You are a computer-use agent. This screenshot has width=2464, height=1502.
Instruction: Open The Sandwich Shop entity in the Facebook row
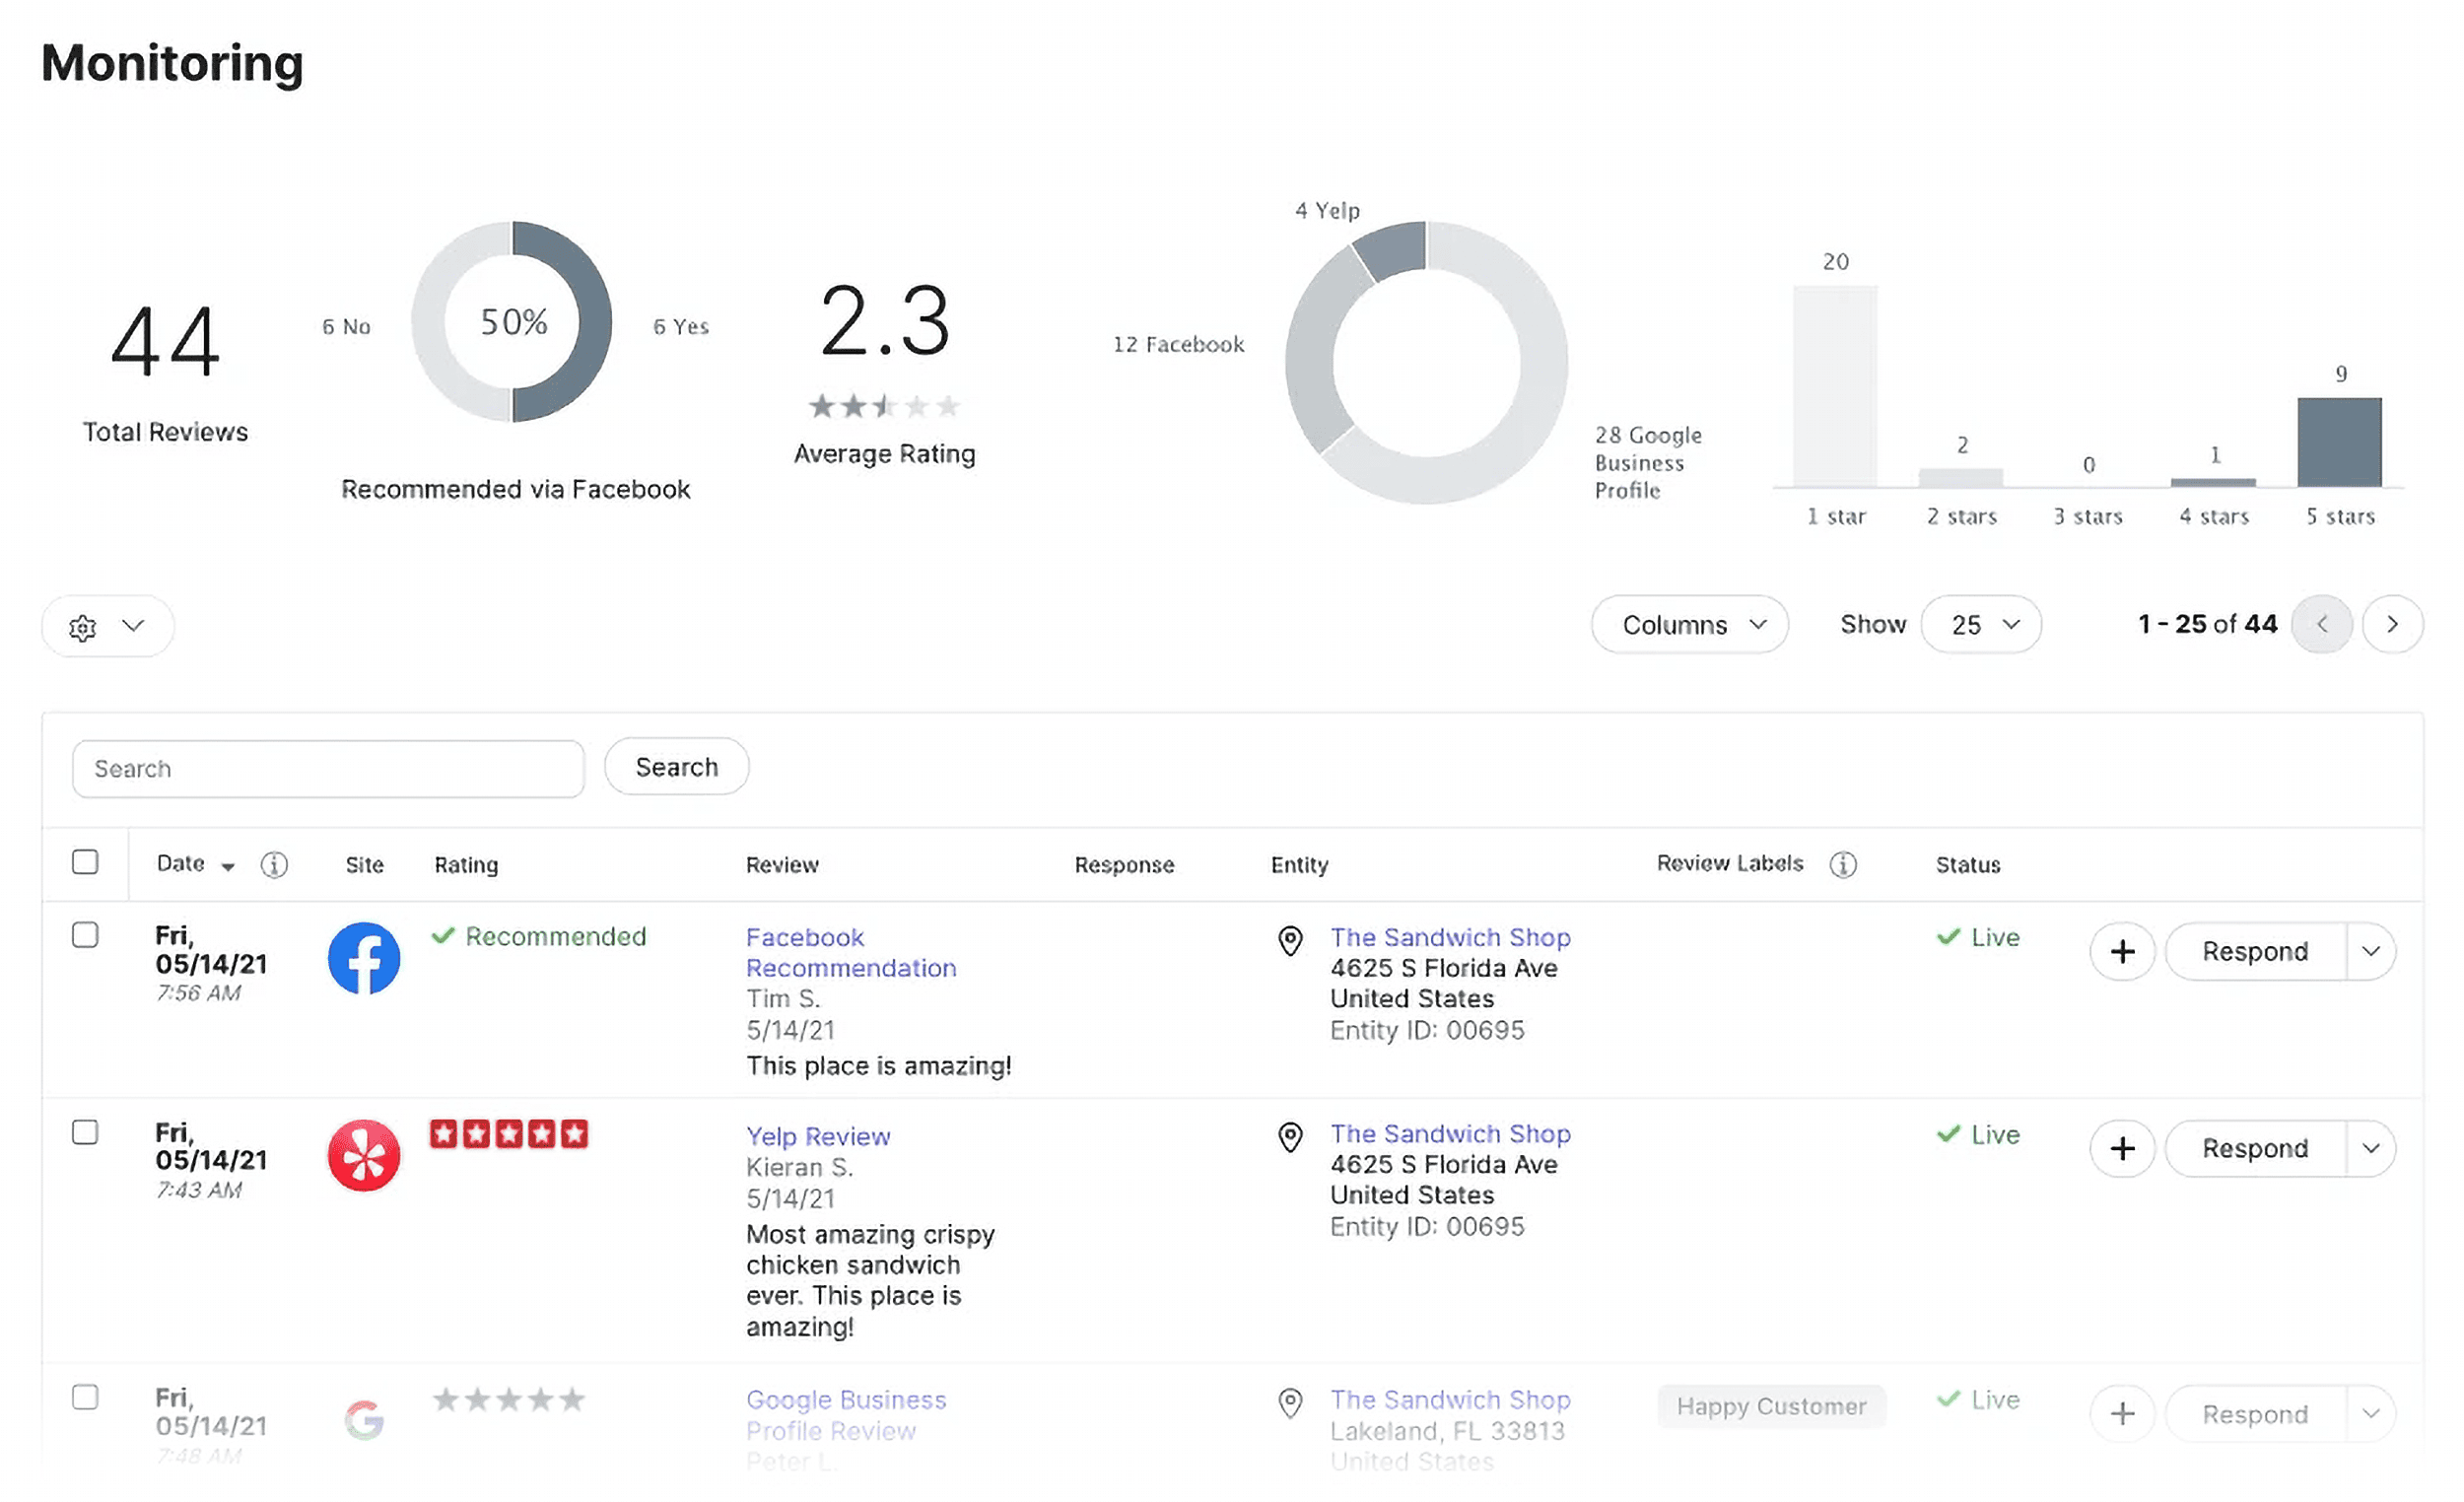(1450, 938)
